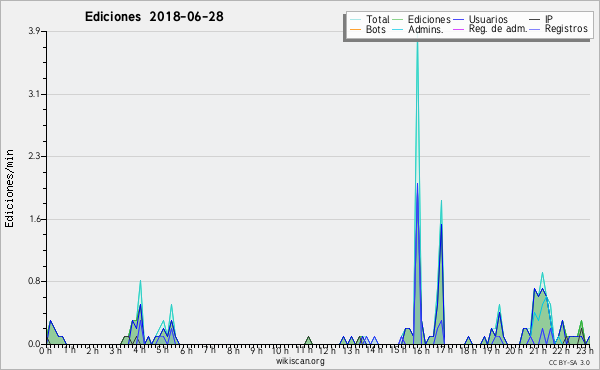Click the Usuarios legend label
Screen dimensions: 600x370
(488, 19)
